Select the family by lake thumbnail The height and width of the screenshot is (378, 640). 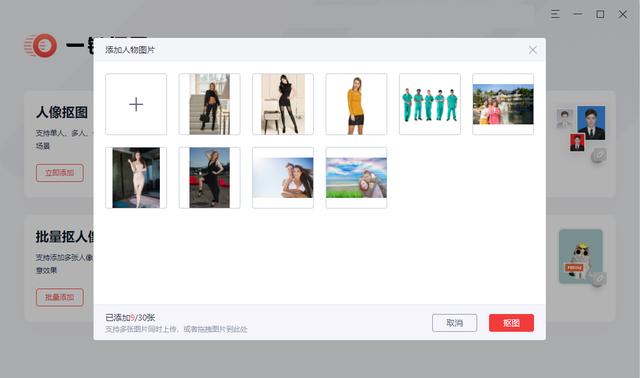(503, 104)
